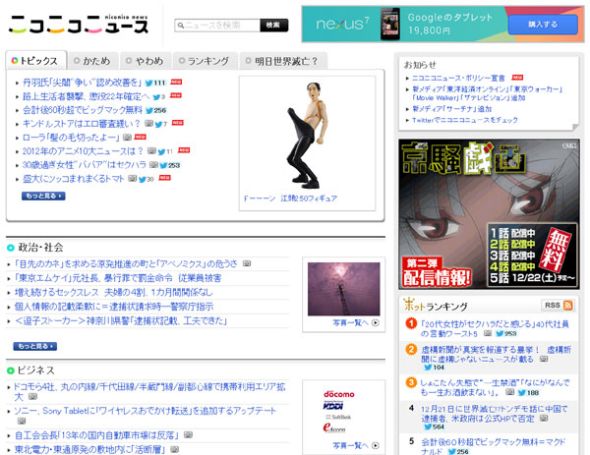Open rank 1 20代女性がセクハラ headline

pyautogui.click(x=494, y=329)
